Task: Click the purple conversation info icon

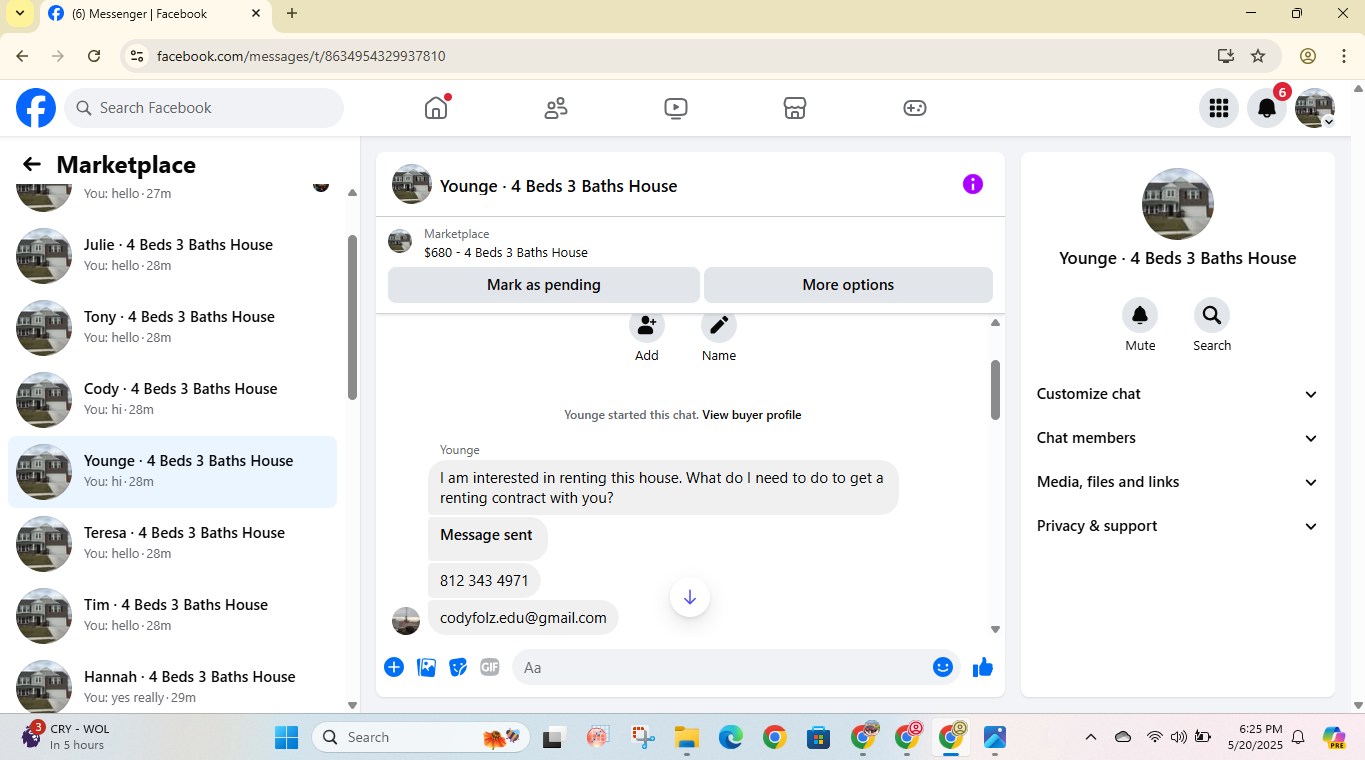Action: click(973, 184)
